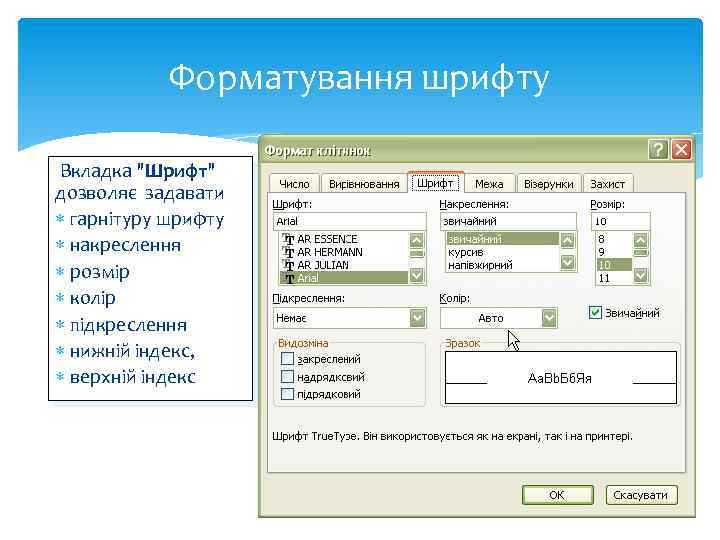Image resolution: width=720 pixels, height=540 pixels.
Task: Click size list scroll up arrow
Action: click(641, 240)
